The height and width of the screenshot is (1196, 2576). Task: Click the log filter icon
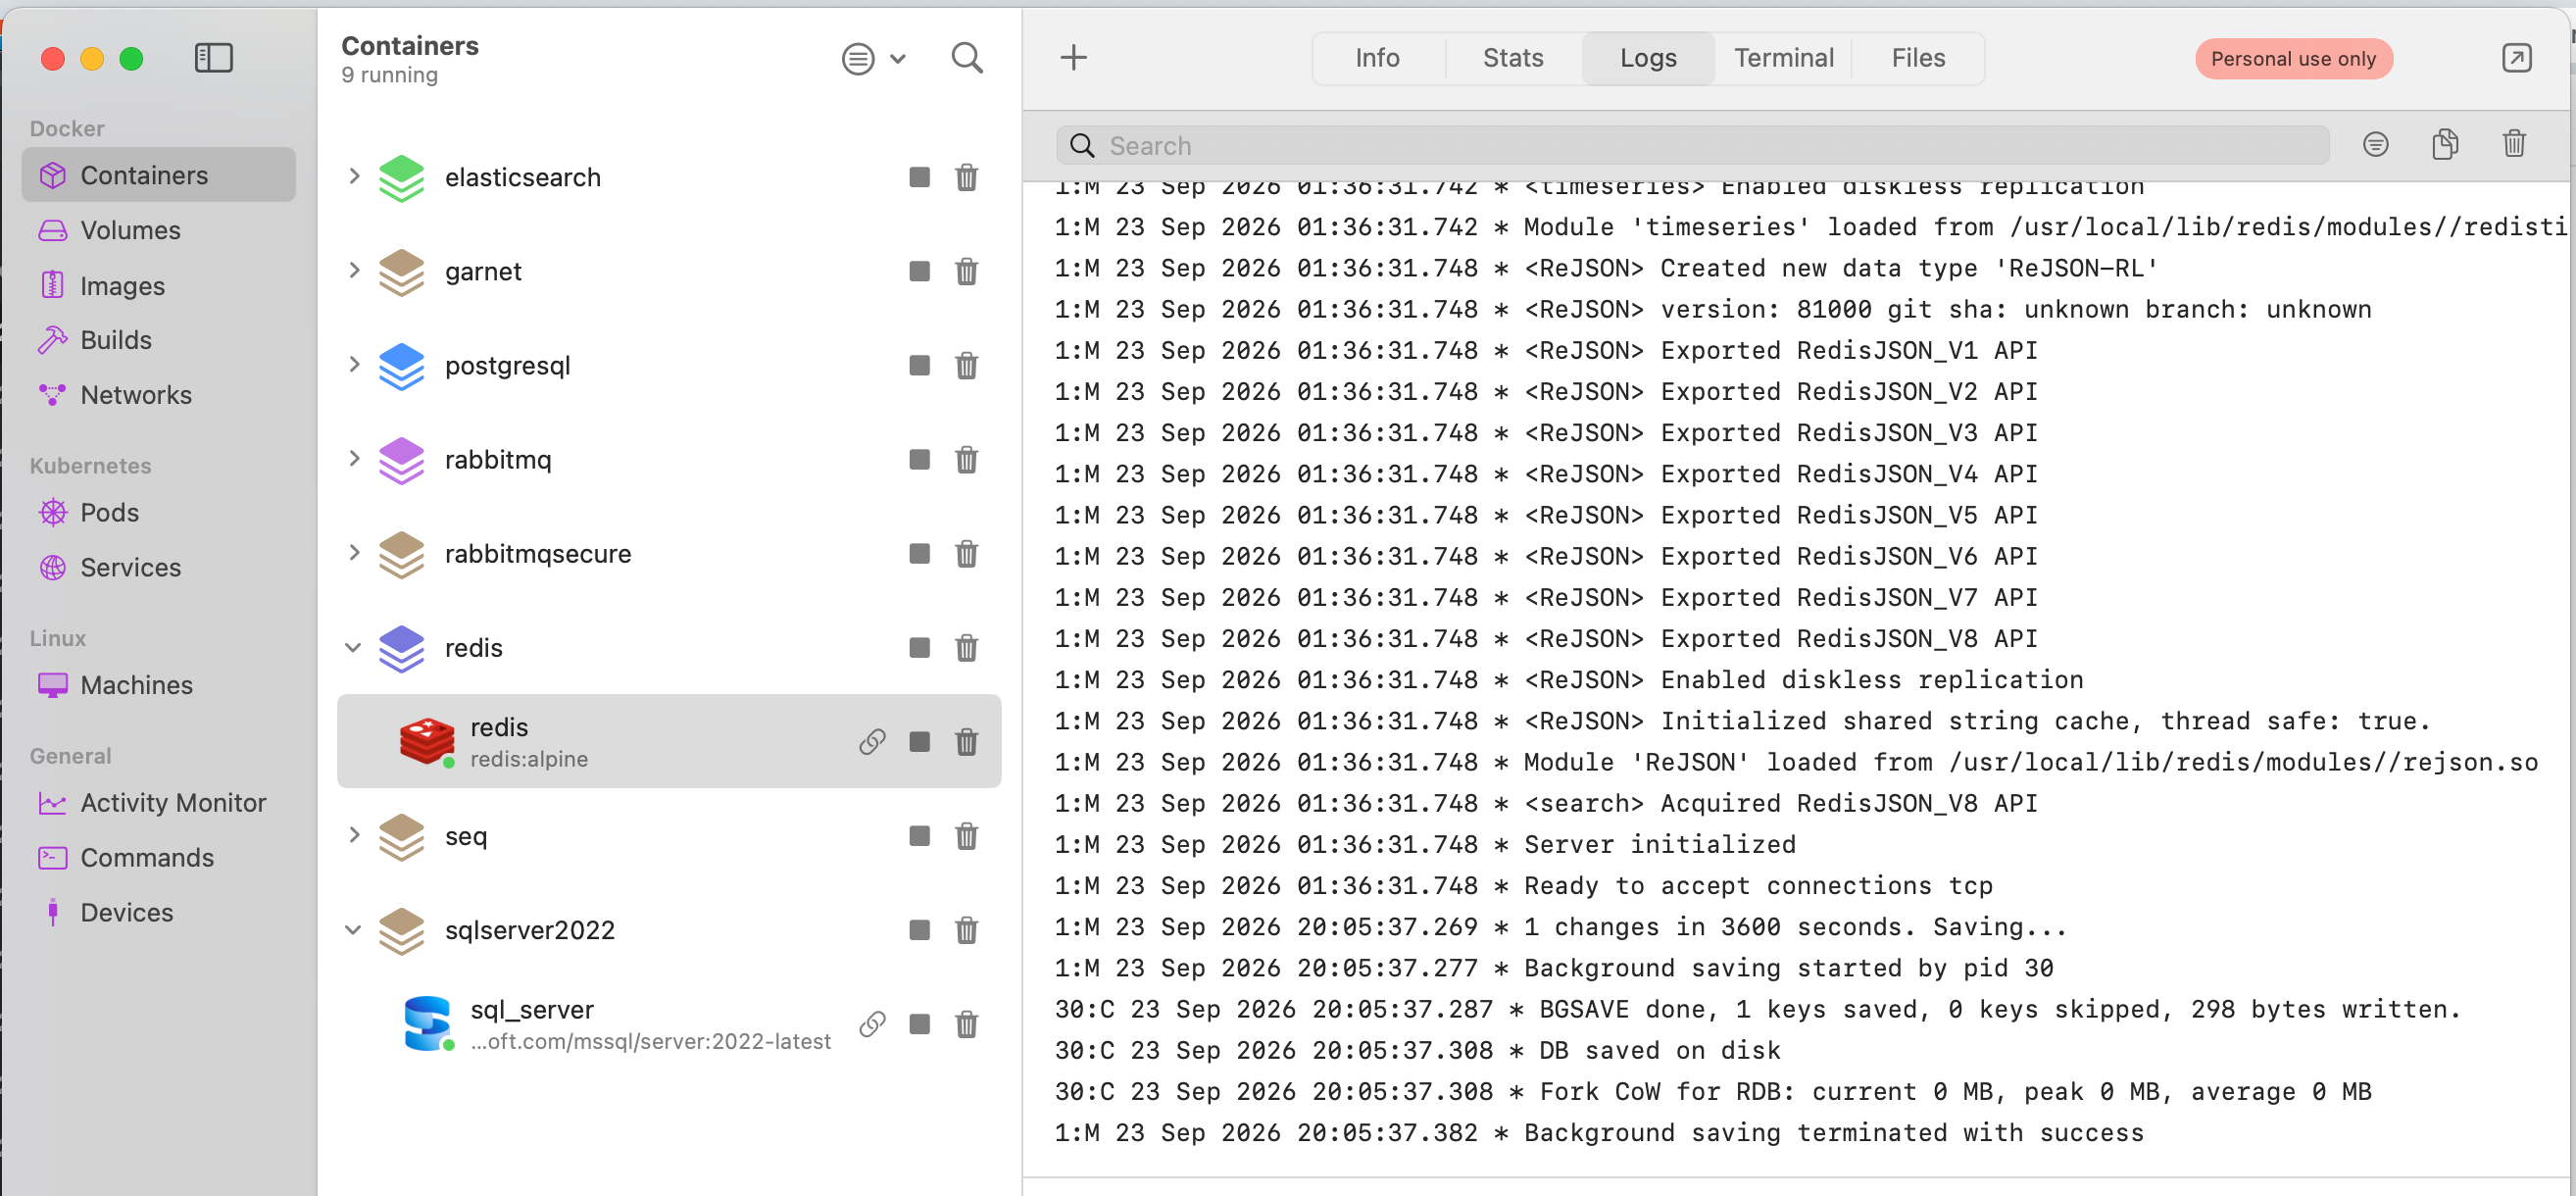point(2376,145)
